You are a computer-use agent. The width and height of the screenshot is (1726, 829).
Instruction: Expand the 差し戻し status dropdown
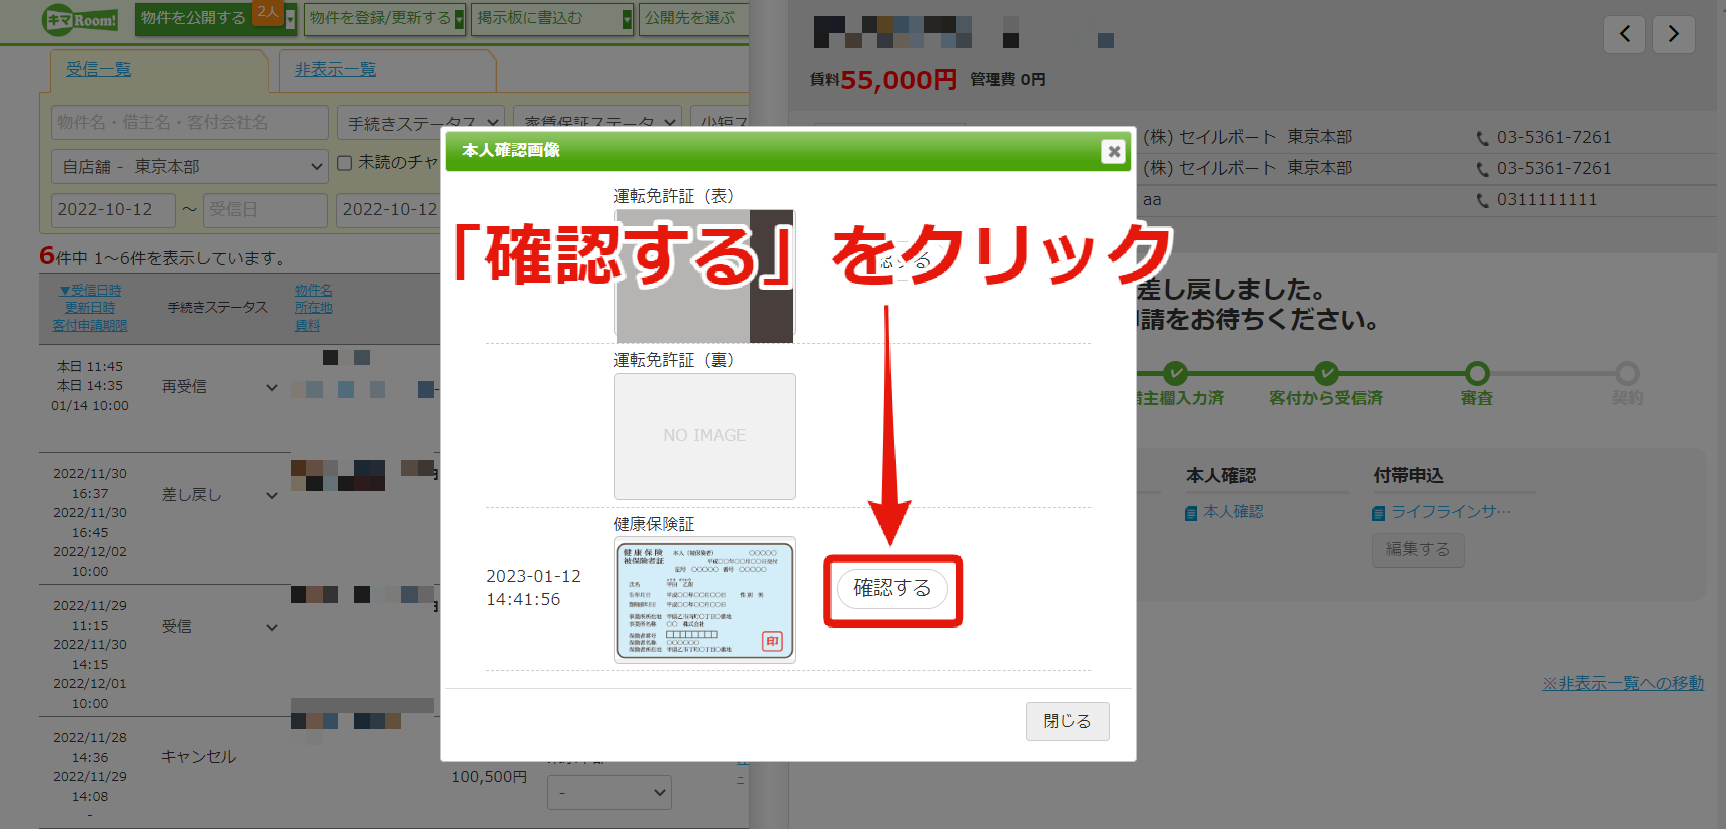pyautogui.click(x=271, y=495)
